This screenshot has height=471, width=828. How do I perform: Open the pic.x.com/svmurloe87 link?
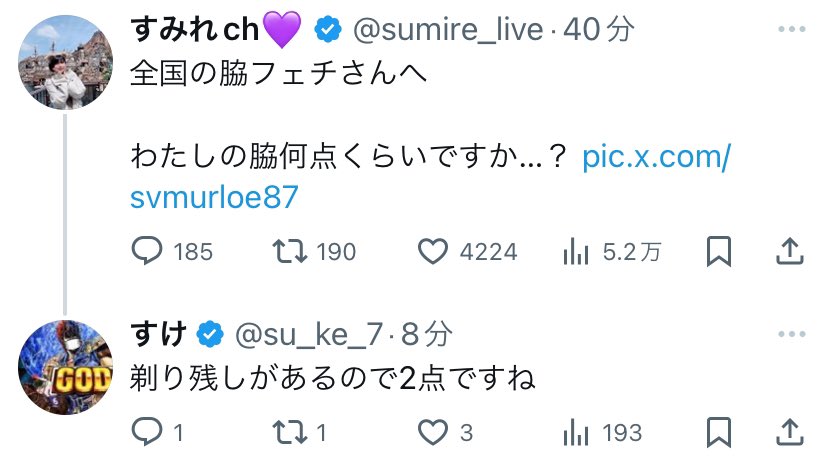pyautogui.click(x=655, y=157)
